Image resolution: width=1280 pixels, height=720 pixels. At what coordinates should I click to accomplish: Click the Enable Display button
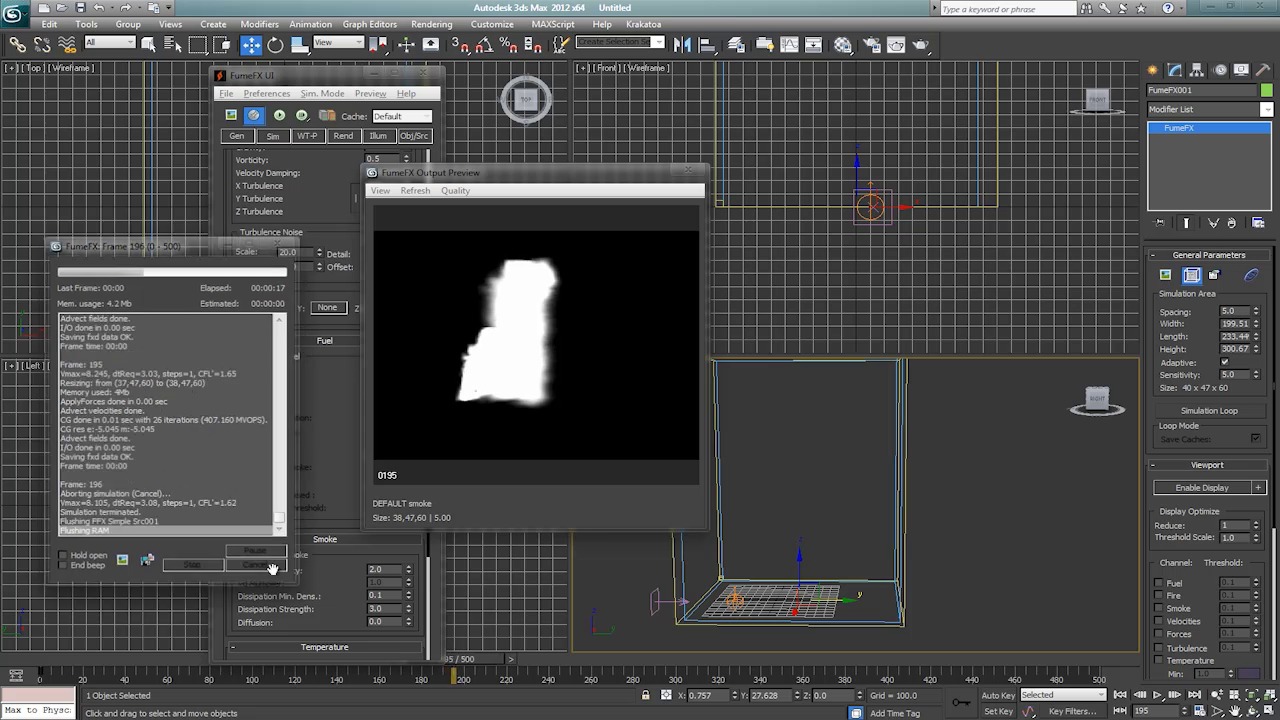pos(1202,488)
